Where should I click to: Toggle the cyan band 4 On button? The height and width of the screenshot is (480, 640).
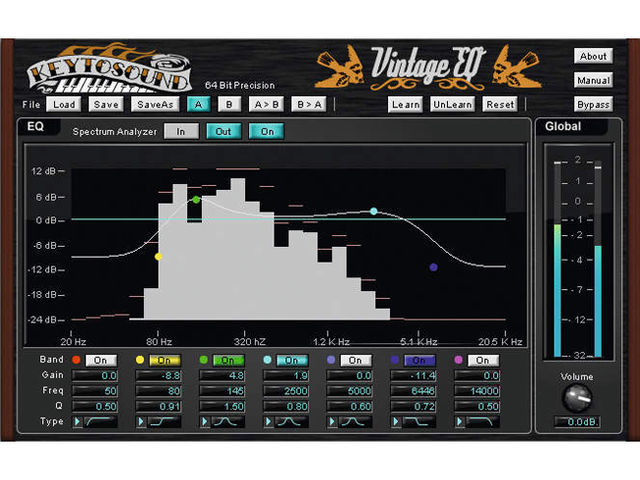(292, 360)
